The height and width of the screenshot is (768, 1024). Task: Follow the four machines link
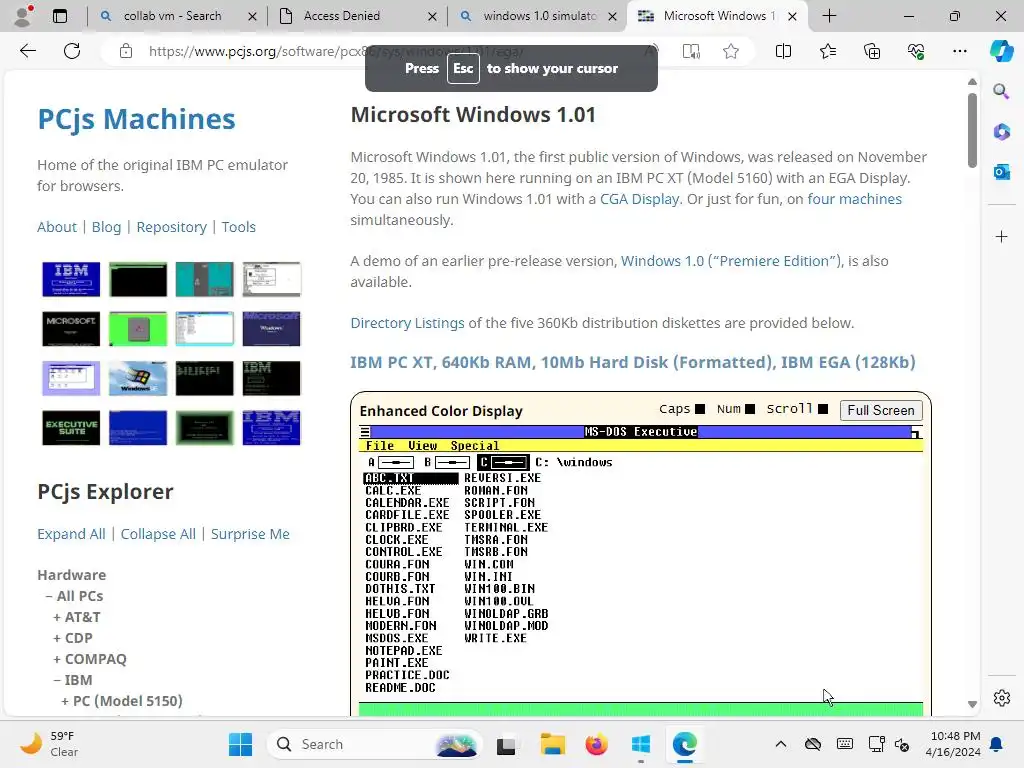(854, 199)
